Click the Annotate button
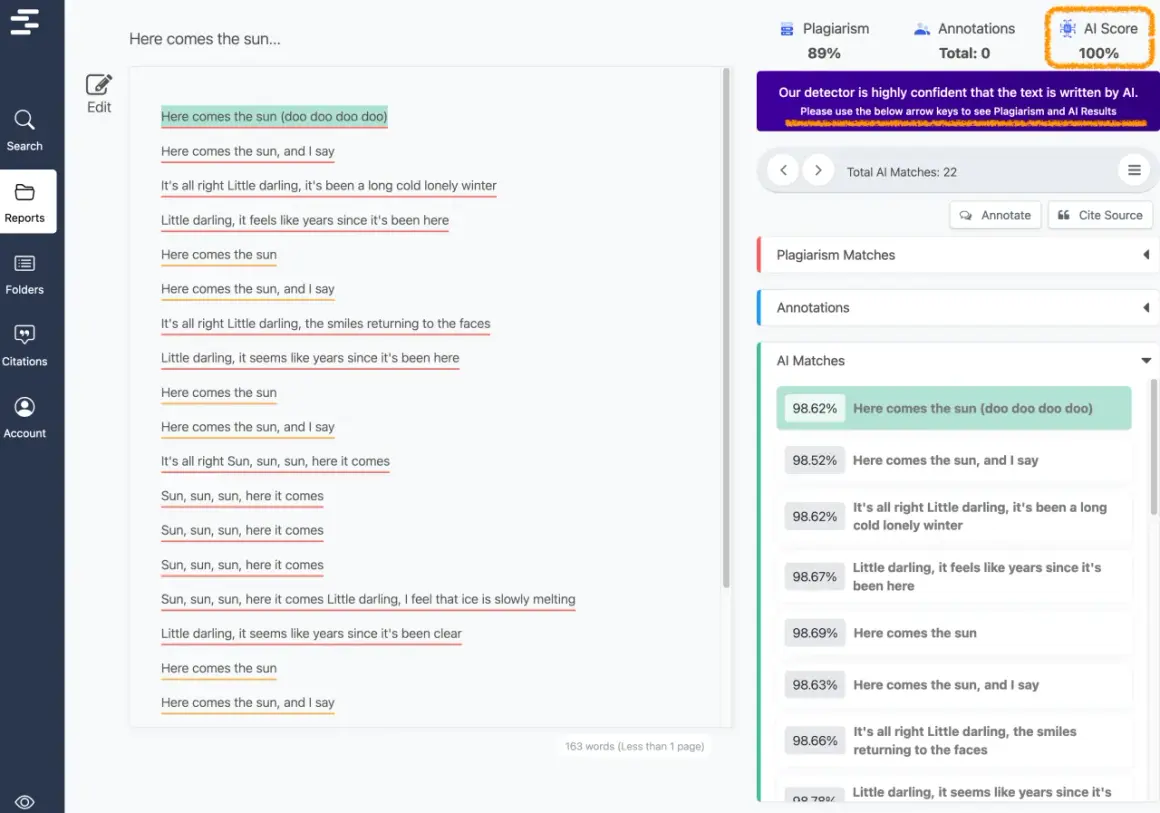 click(x=995, y=215)
